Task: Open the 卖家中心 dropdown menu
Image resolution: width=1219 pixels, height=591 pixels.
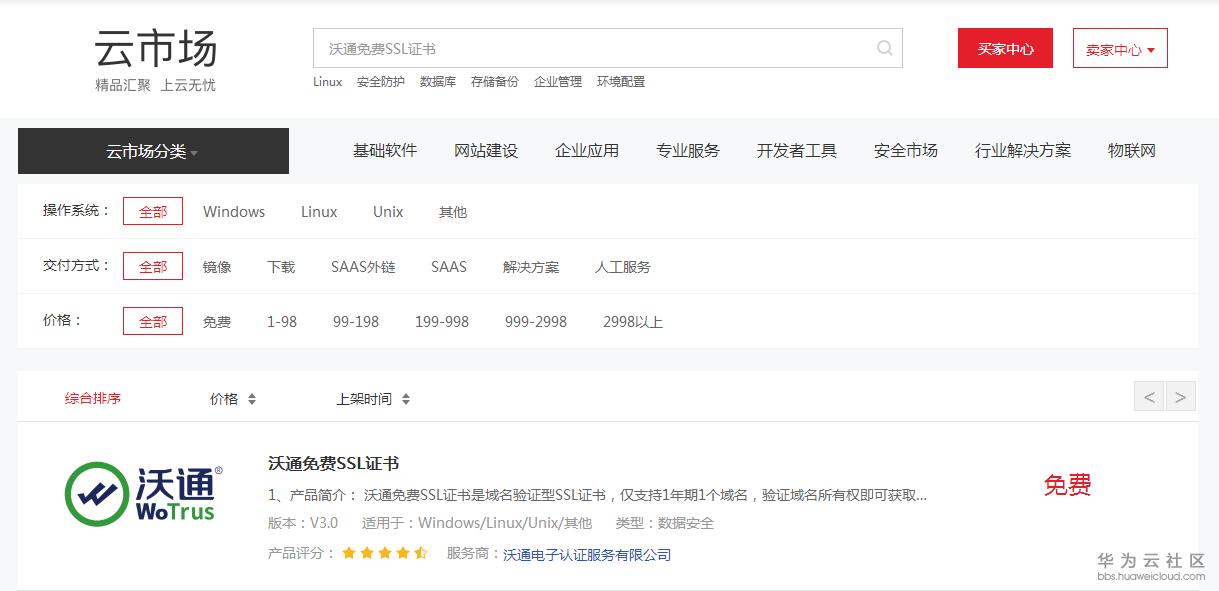Action: 1119,47
